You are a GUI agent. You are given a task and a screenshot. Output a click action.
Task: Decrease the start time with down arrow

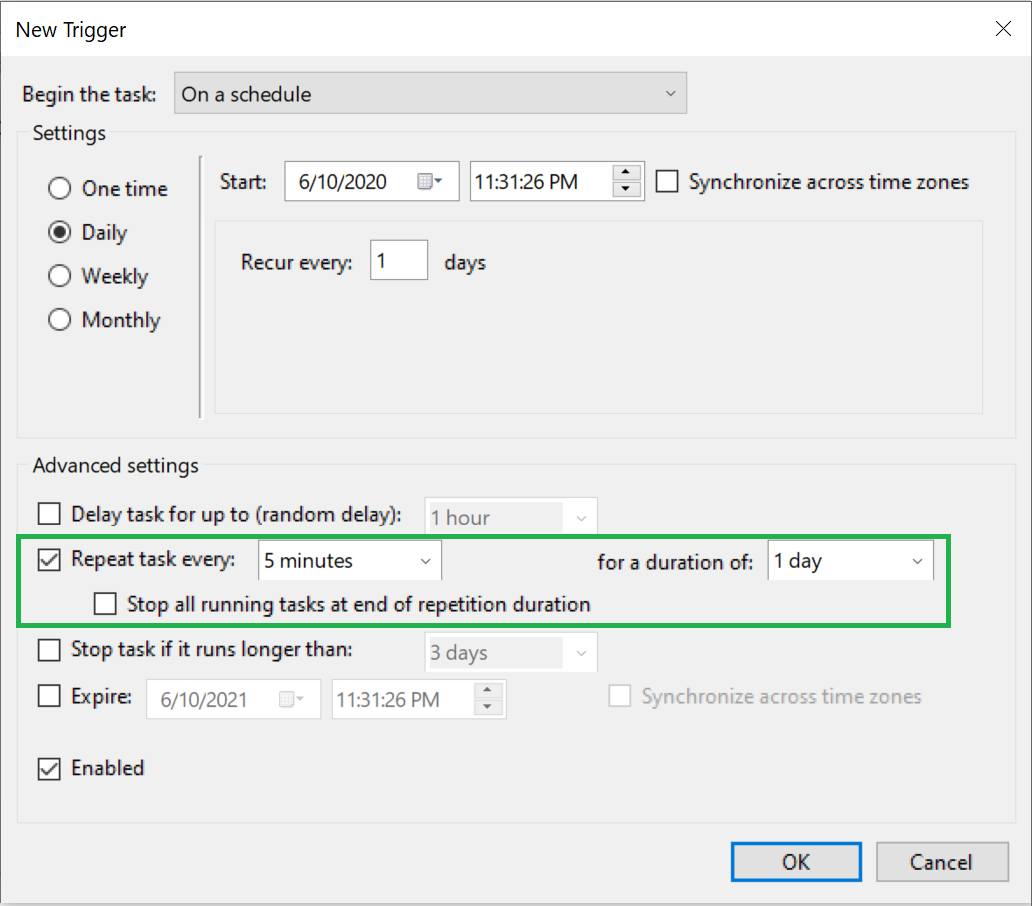coord(627,190)
